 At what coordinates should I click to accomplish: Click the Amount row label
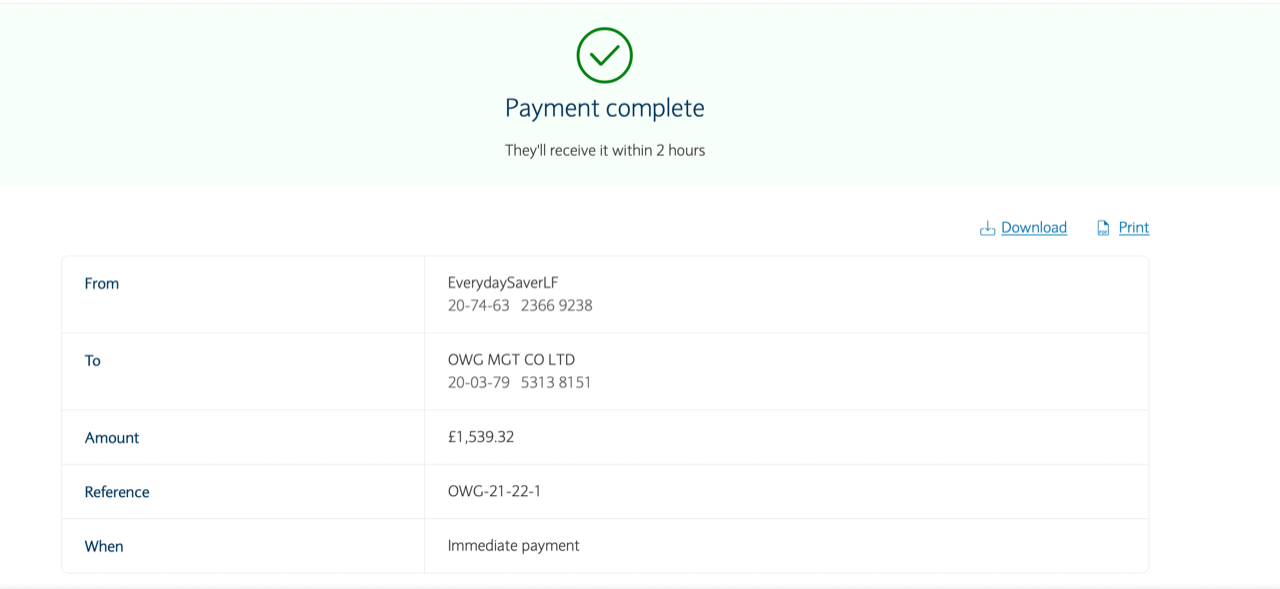pyautogui.click(x=112, y=438)
